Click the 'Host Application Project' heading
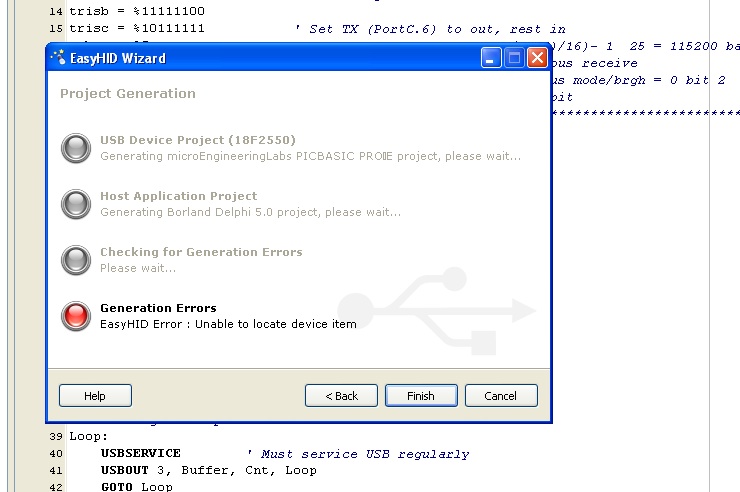This screenshot has width=740, height=492. [x=178, y=196]
